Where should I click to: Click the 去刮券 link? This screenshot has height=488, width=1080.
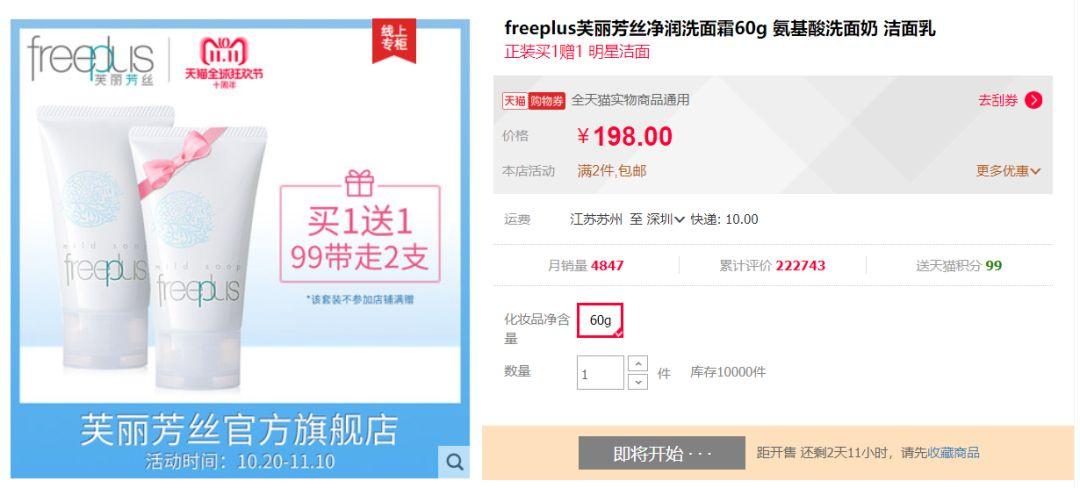[x=998, y=100]
